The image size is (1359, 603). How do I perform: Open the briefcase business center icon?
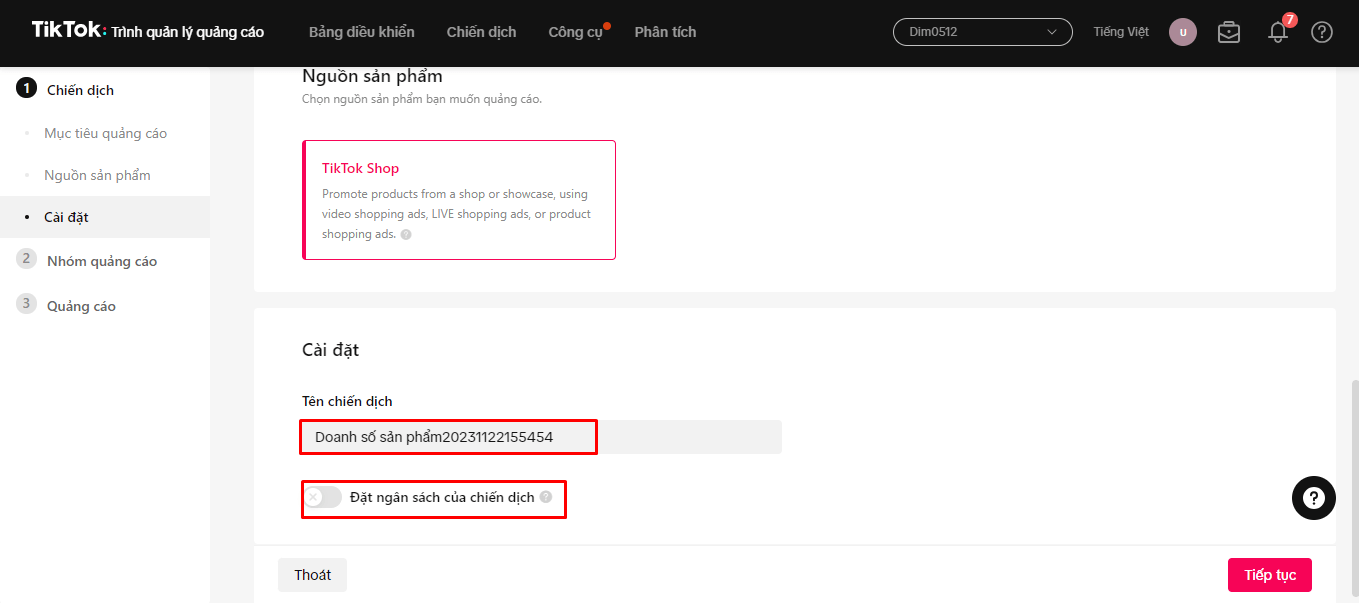tap(1229, 32)
